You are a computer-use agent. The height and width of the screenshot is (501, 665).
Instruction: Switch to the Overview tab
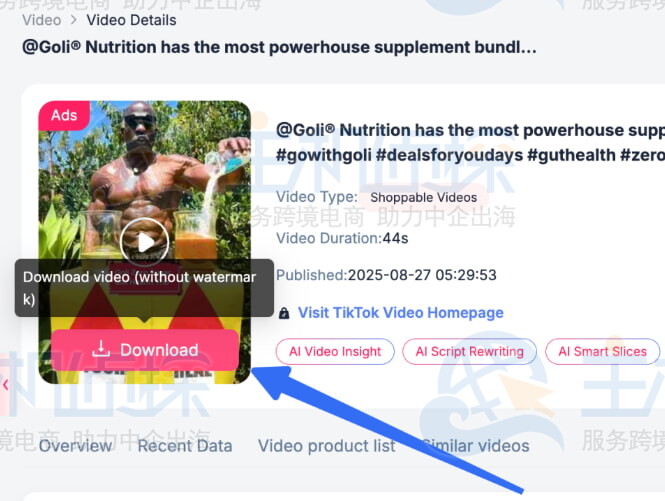75,446
